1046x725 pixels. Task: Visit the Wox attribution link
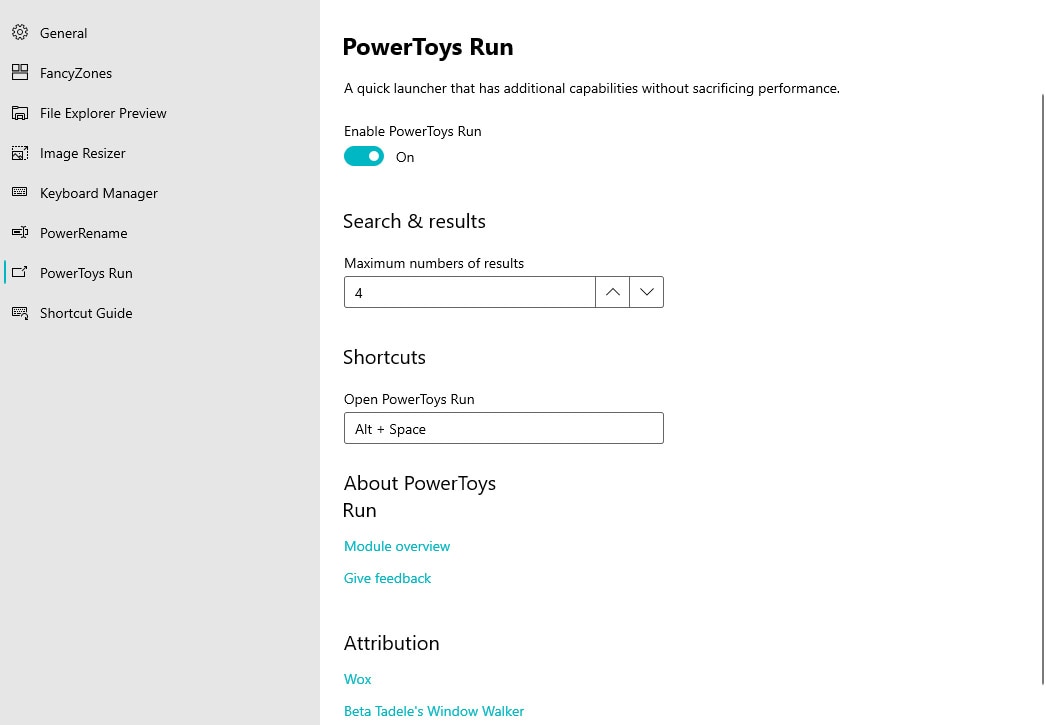click(x=357, y=679)
